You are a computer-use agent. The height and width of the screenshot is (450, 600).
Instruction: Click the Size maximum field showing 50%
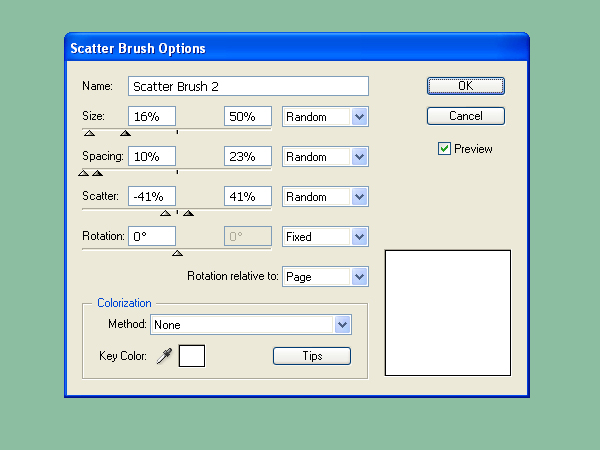[248, 116]
